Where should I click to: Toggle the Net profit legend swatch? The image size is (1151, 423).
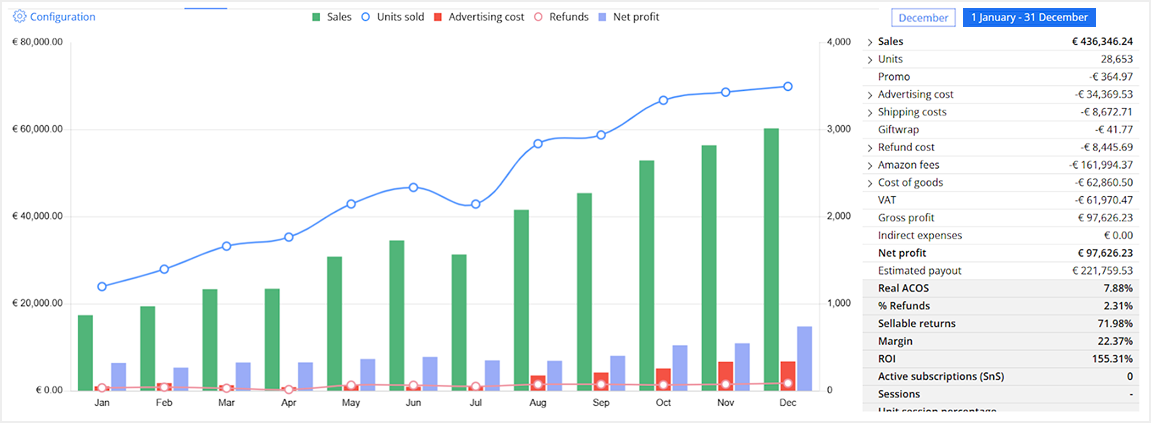[x=603, y=16]
